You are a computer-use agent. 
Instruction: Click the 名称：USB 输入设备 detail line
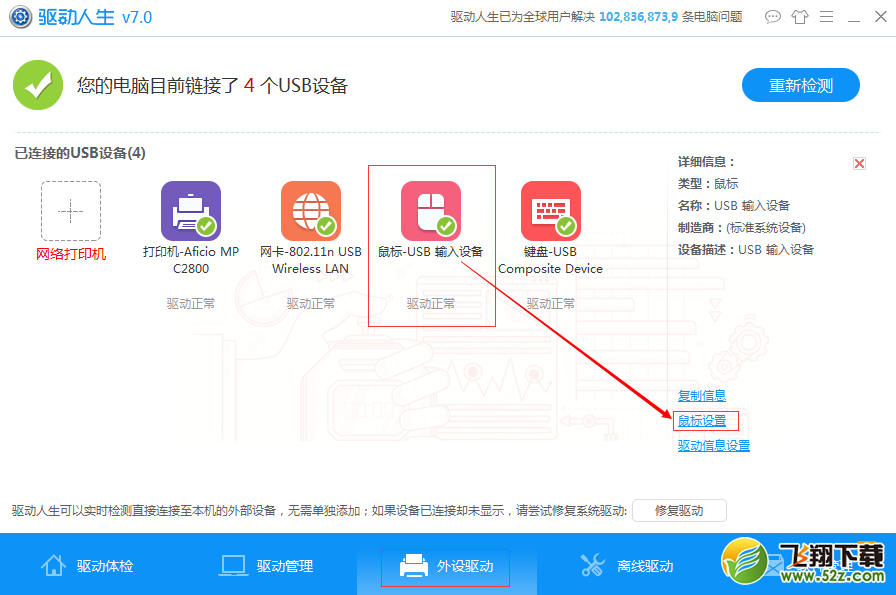coord(734,206)
